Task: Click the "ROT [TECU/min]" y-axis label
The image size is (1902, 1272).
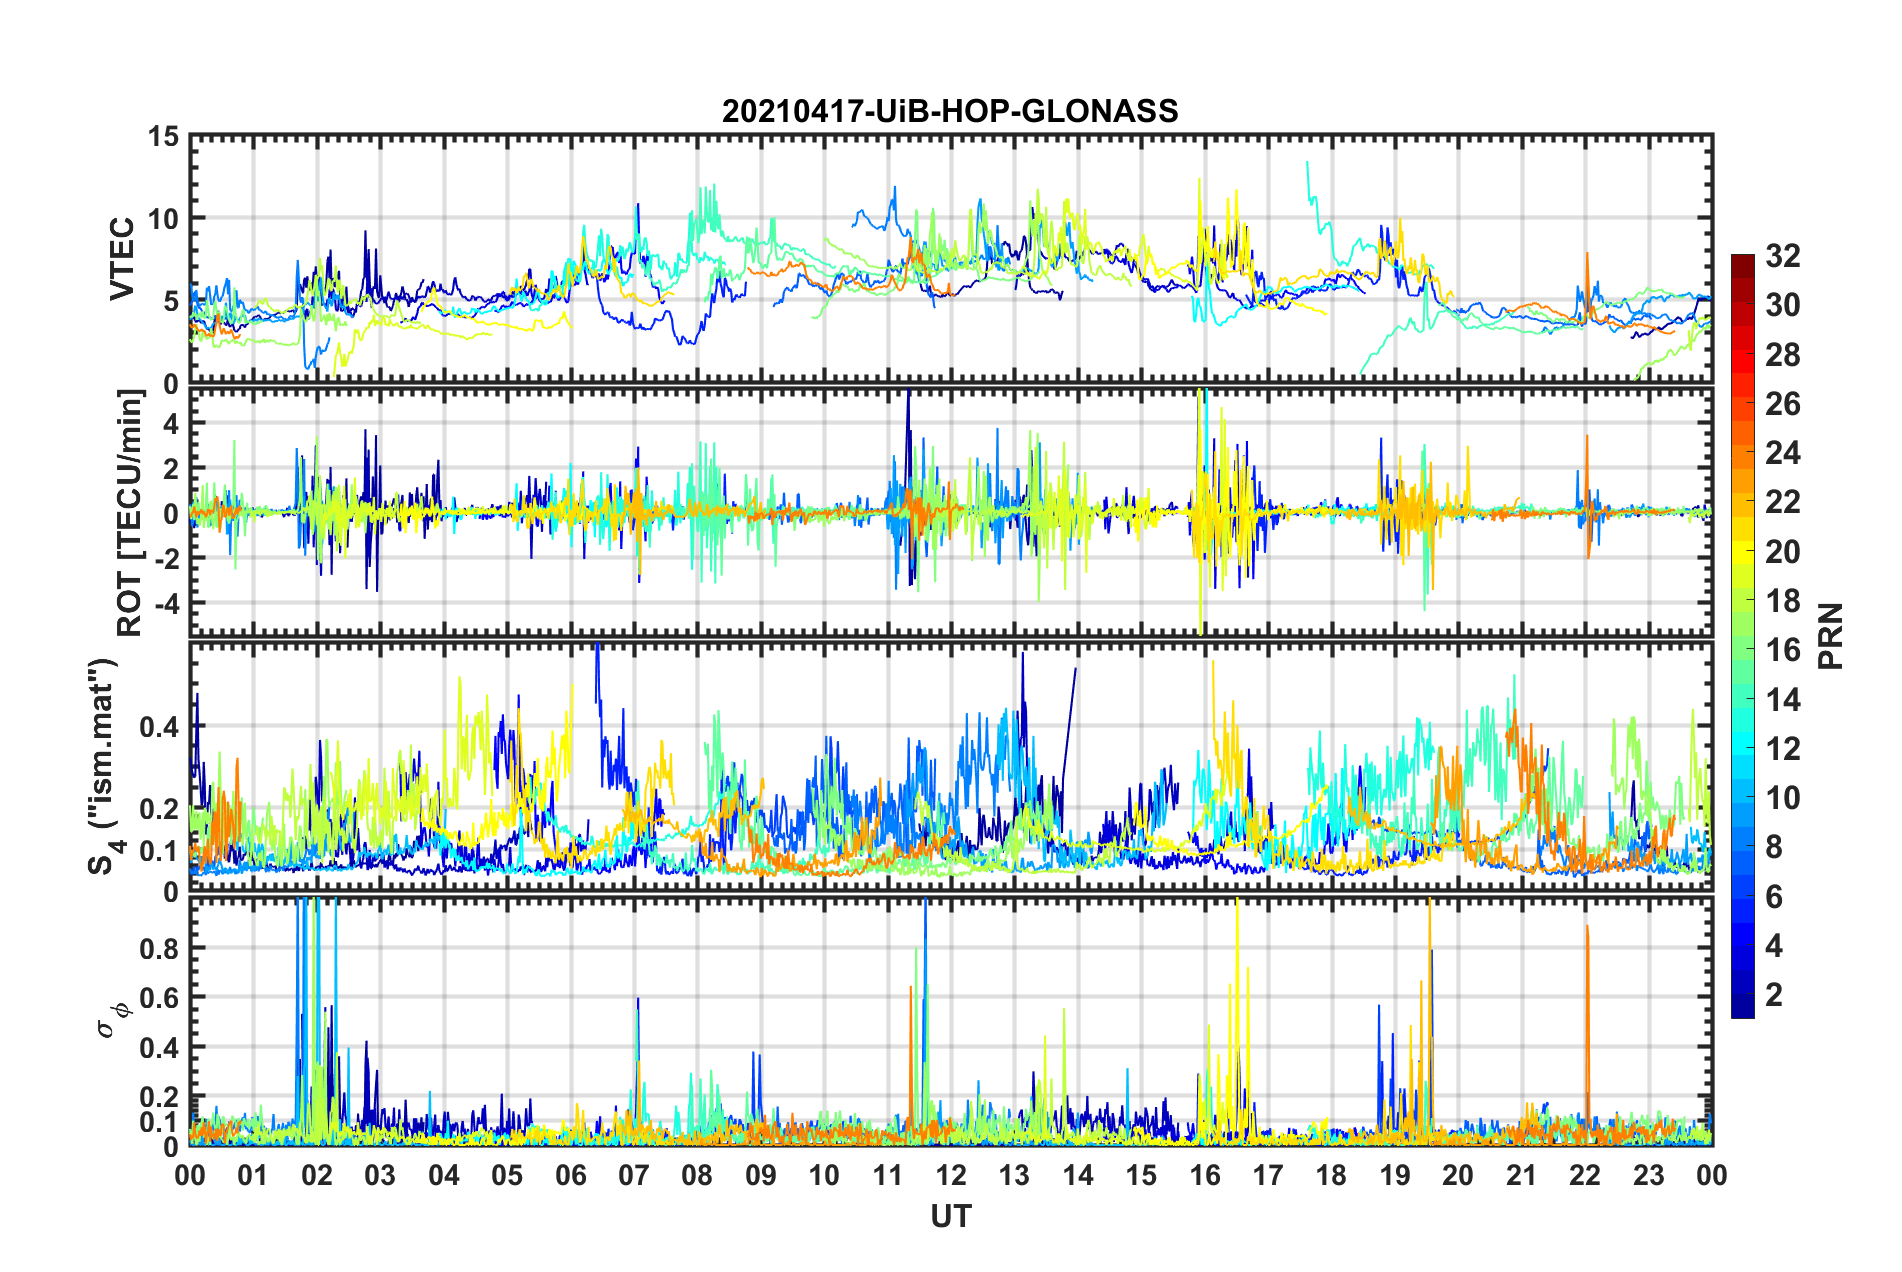Action: 130,512
